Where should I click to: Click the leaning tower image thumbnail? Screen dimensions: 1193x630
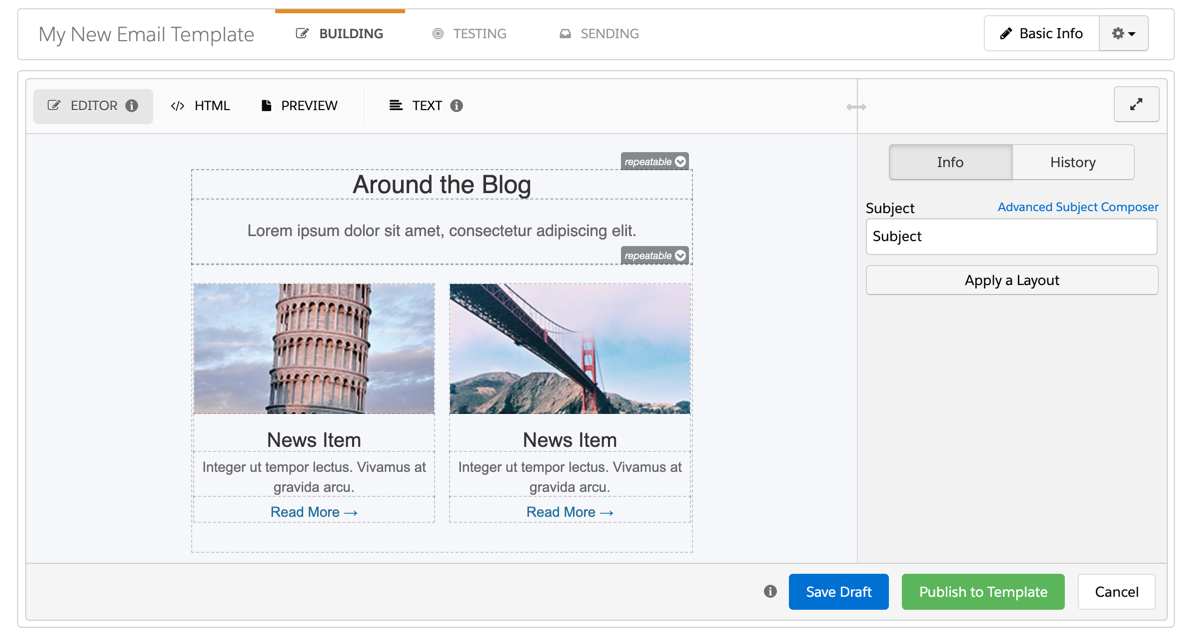coord(314,349)
